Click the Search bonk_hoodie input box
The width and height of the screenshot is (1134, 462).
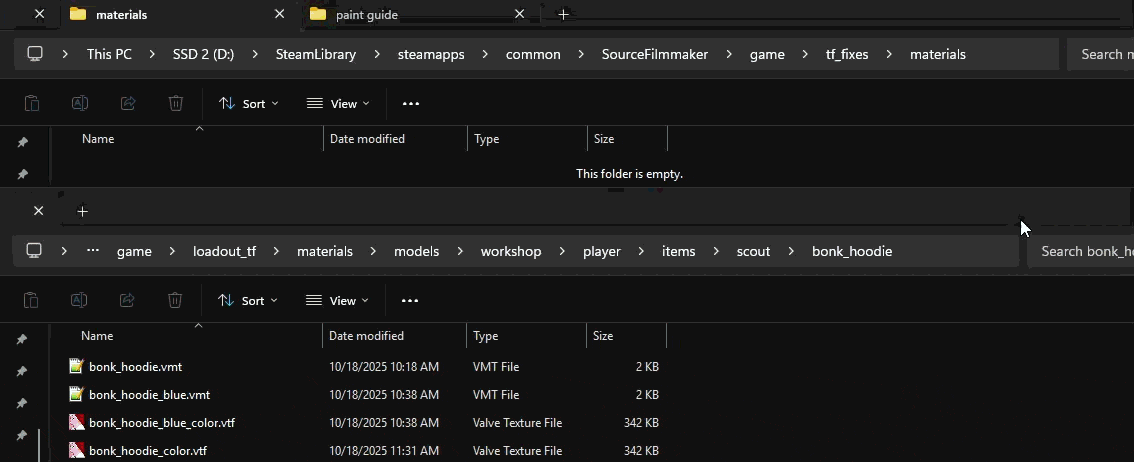(x=1085, y=251)
